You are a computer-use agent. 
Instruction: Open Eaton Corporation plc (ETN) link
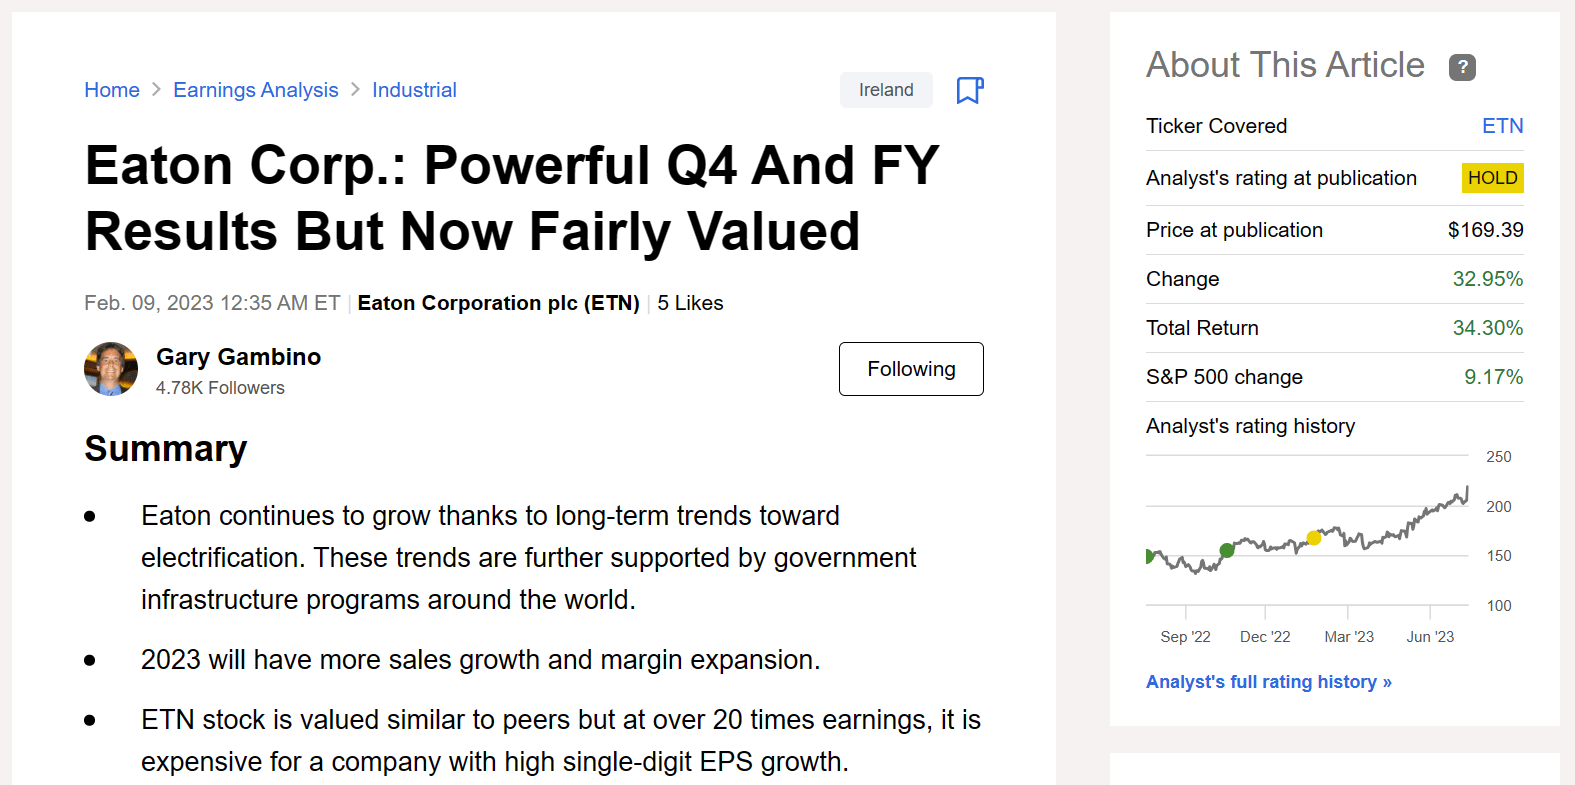pyautogui.click(x=498, y=303)
